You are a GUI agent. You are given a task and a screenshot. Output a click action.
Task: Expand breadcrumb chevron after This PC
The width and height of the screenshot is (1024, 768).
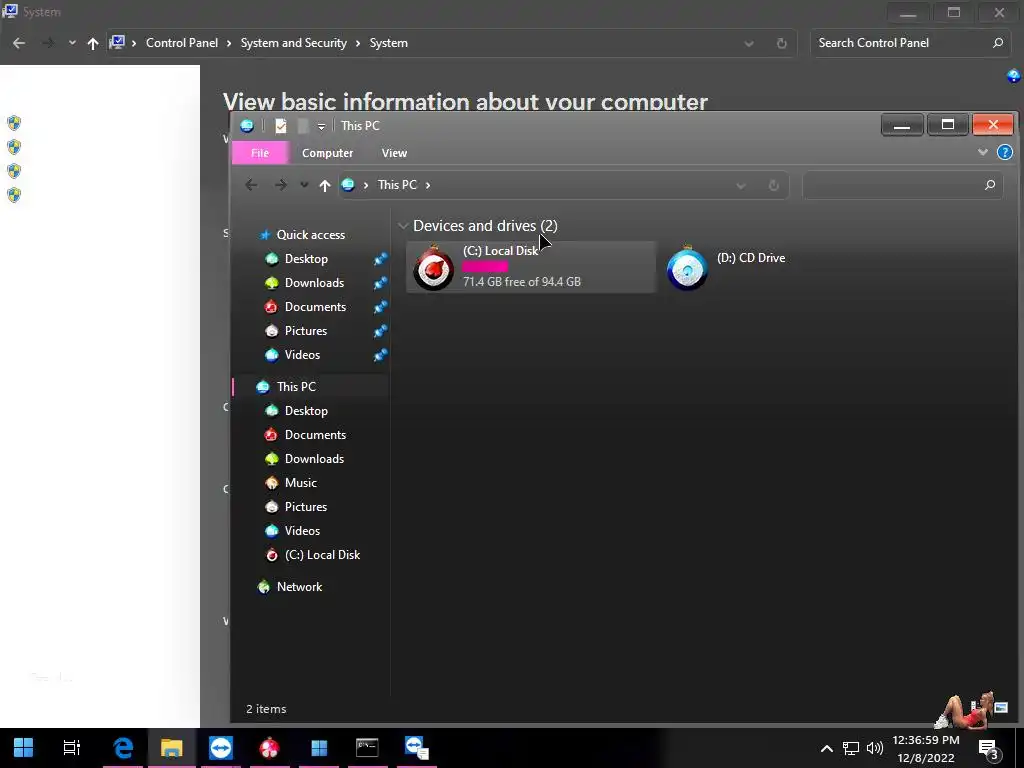[x=428, y=185]
